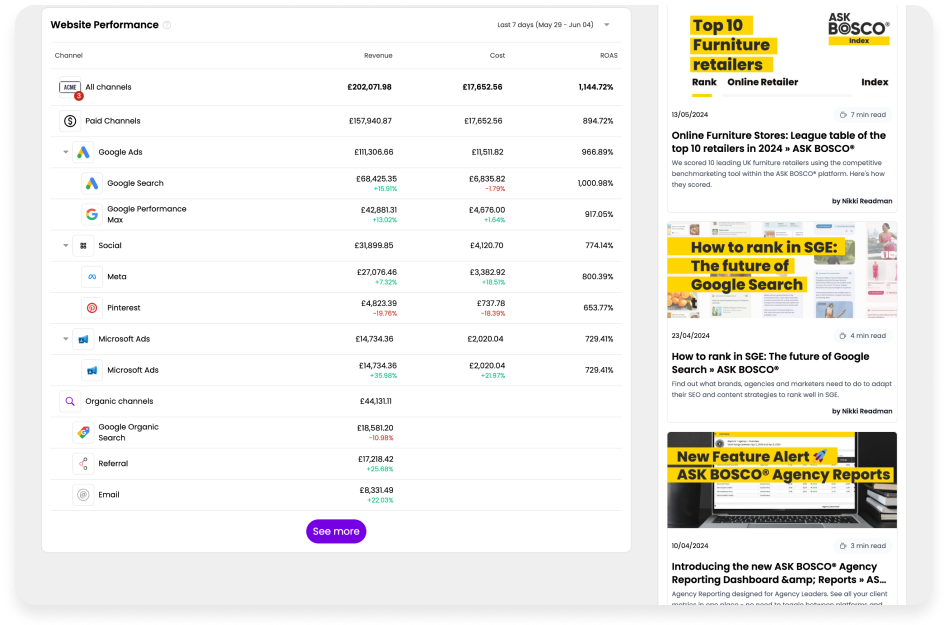Click the 23/04/2024 article date
The height and width of the screenshot is (625, 948).
[x=690, y=335]
